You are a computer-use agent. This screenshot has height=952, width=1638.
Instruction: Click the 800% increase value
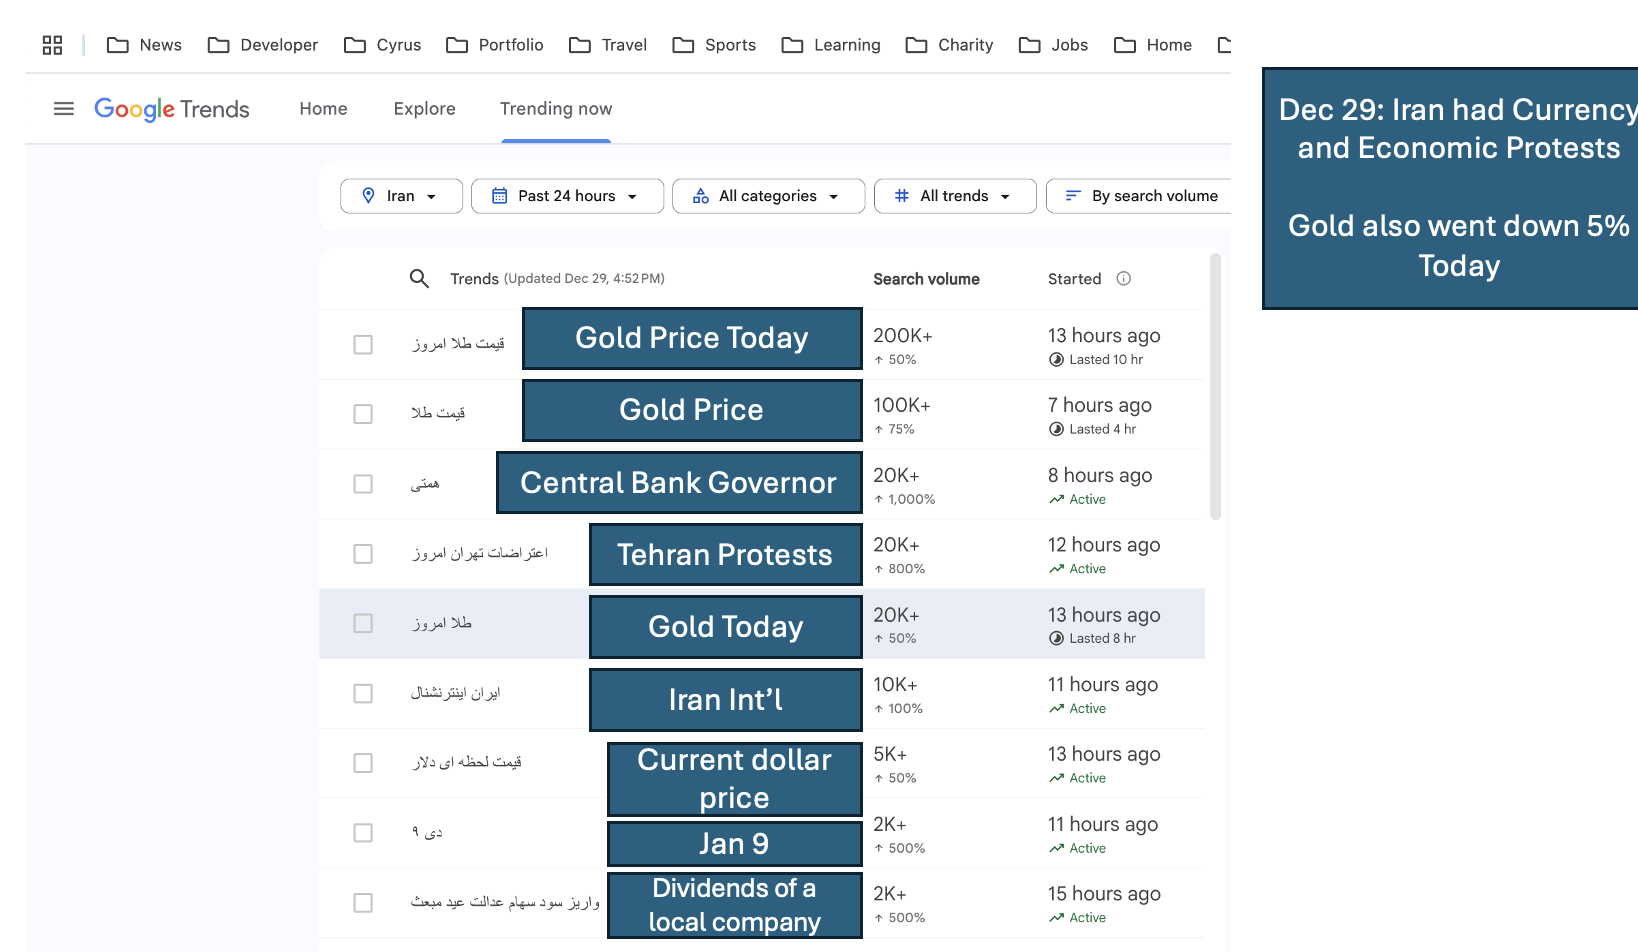(x=906, y=569)
